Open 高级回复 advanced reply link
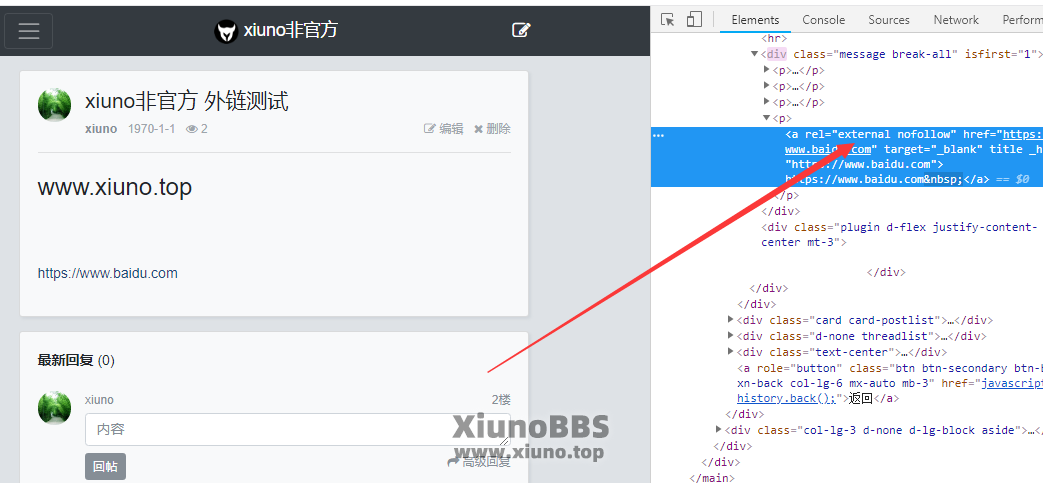Image resolution: width=1043 pixels, height=483 pixels. (479, 462)
